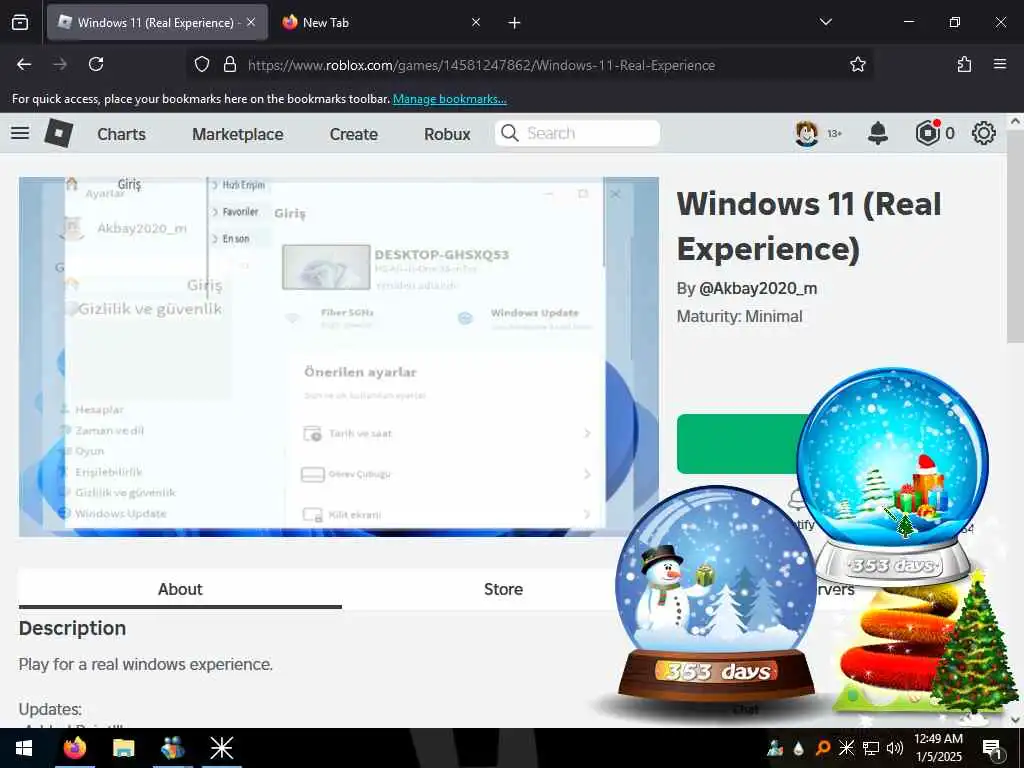
Task: Close the Windows 11 (Real Experience) tab
Action: [x=251, y=22]
